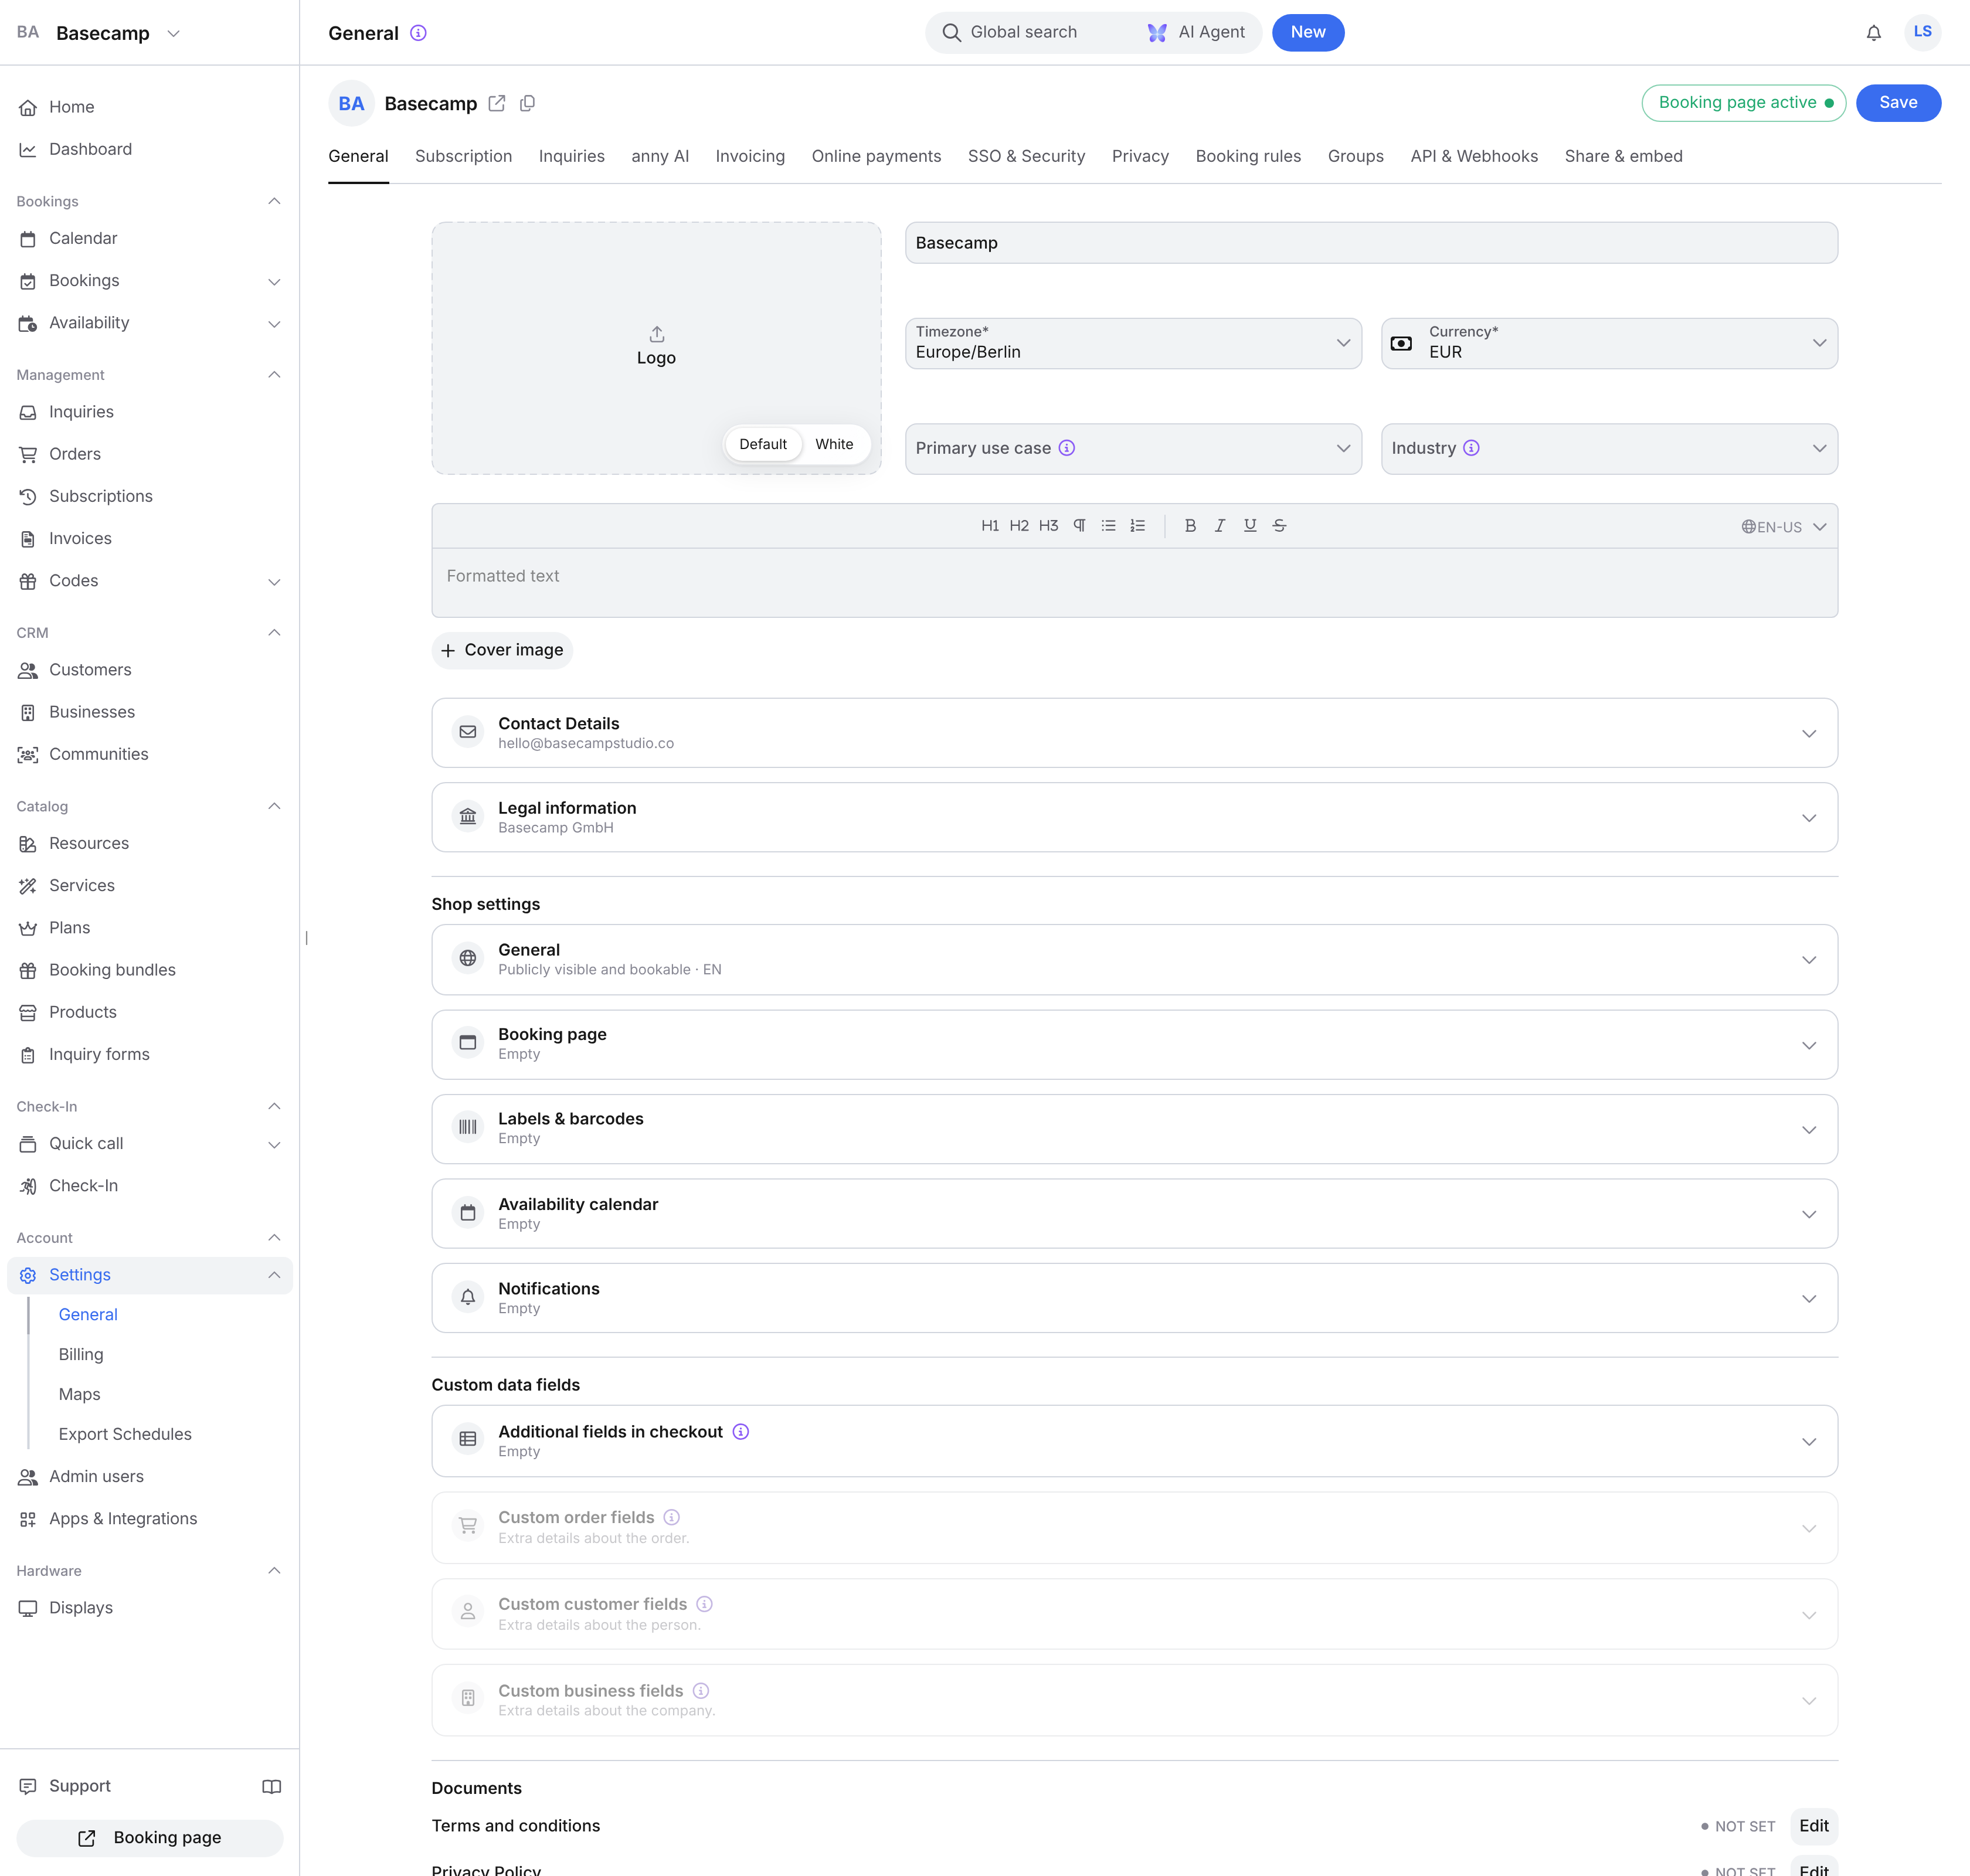Switch to Online payments tab
Image resolution: width=1970 pixels, height=1876 pixels.
tap(876, 156)
